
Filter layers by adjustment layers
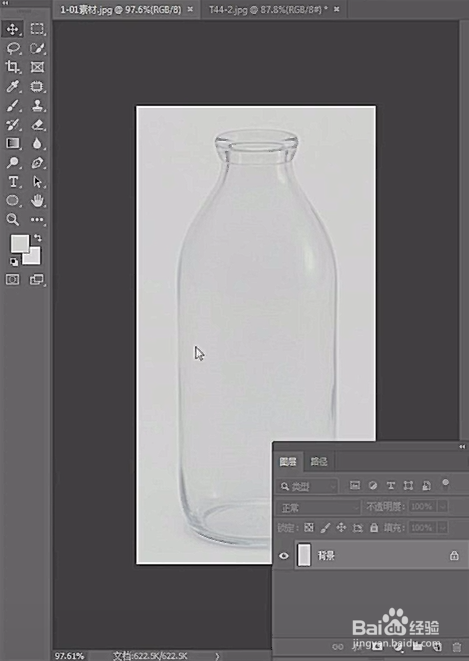click(x=373, y=486)
